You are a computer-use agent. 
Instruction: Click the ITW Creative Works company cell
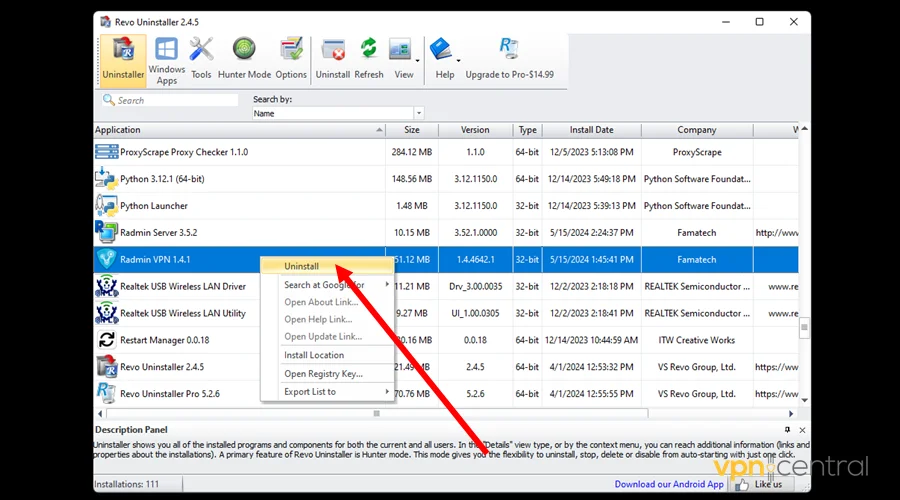tap(696, 340)
